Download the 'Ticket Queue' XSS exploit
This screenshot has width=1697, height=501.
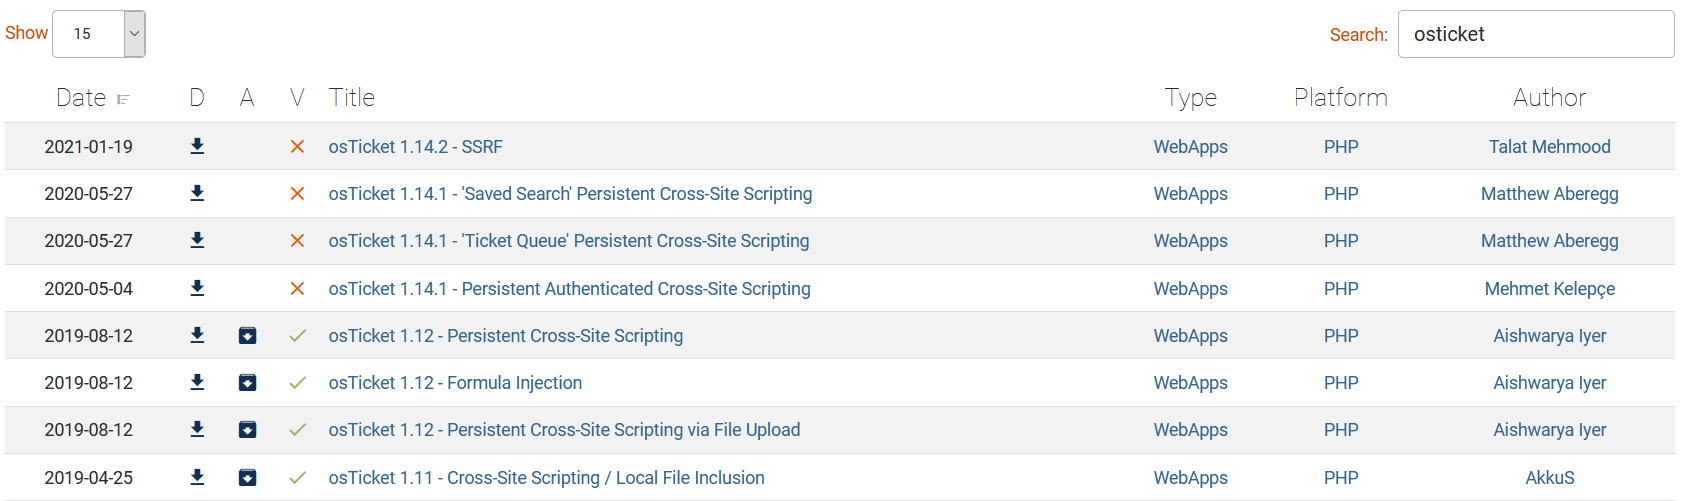click(x=197, y=241)
